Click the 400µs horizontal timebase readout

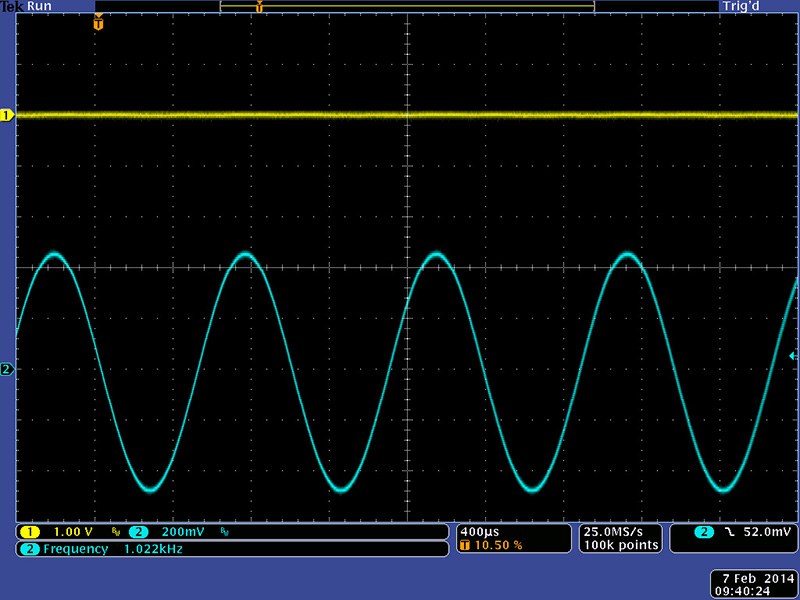tap(478, 530)
